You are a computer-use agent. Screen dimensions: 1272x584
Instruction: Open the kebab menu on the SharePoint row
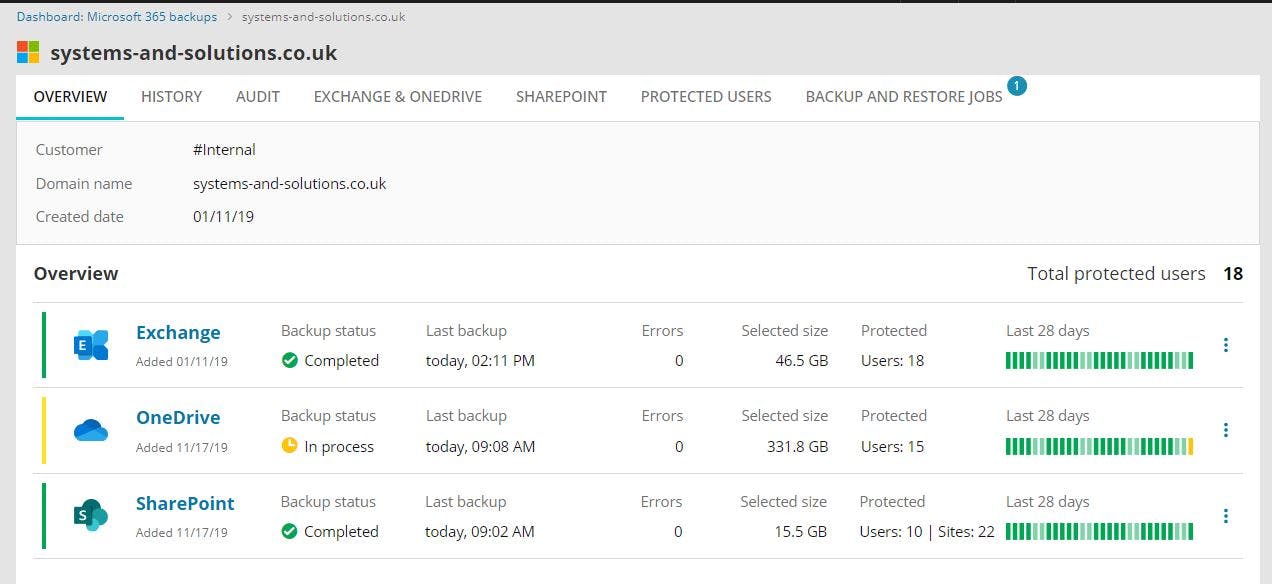point(1226,516)
